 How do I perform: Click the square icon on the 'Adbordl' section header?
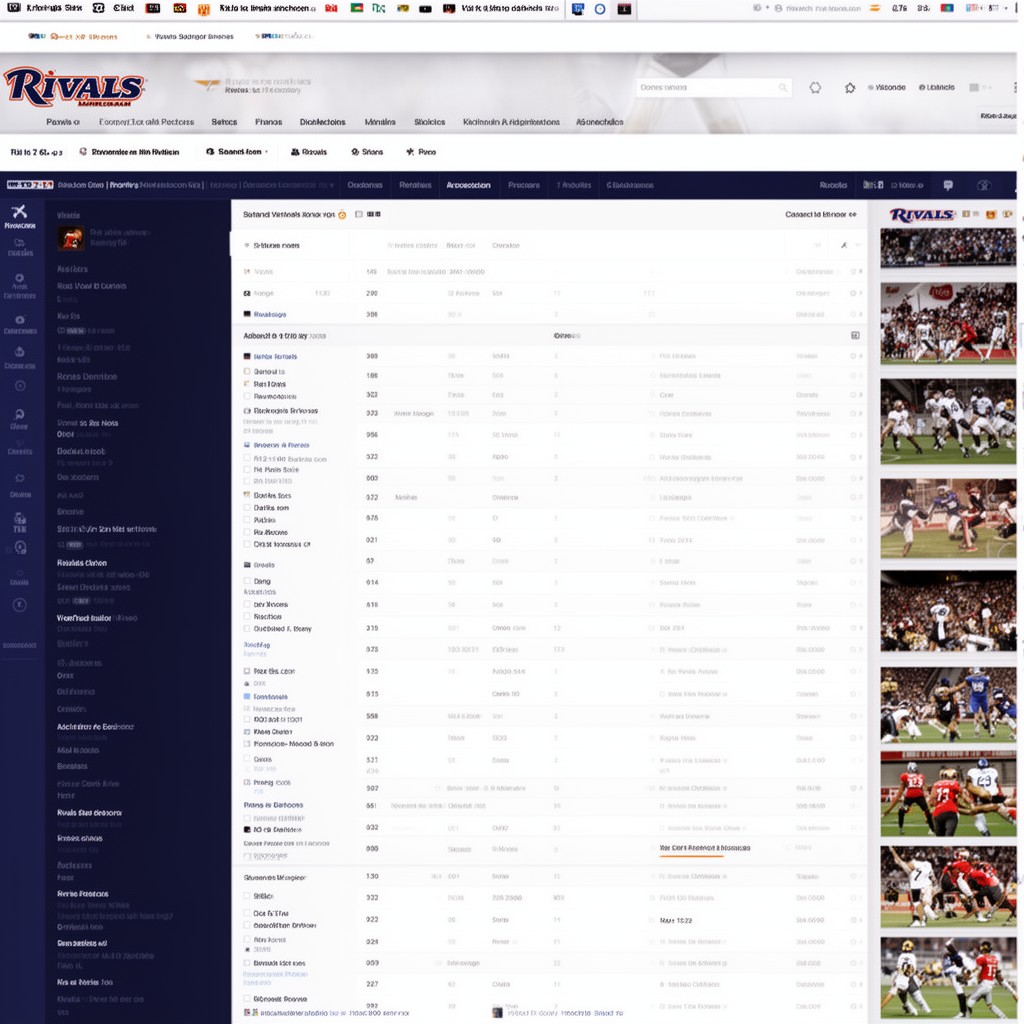855,336
